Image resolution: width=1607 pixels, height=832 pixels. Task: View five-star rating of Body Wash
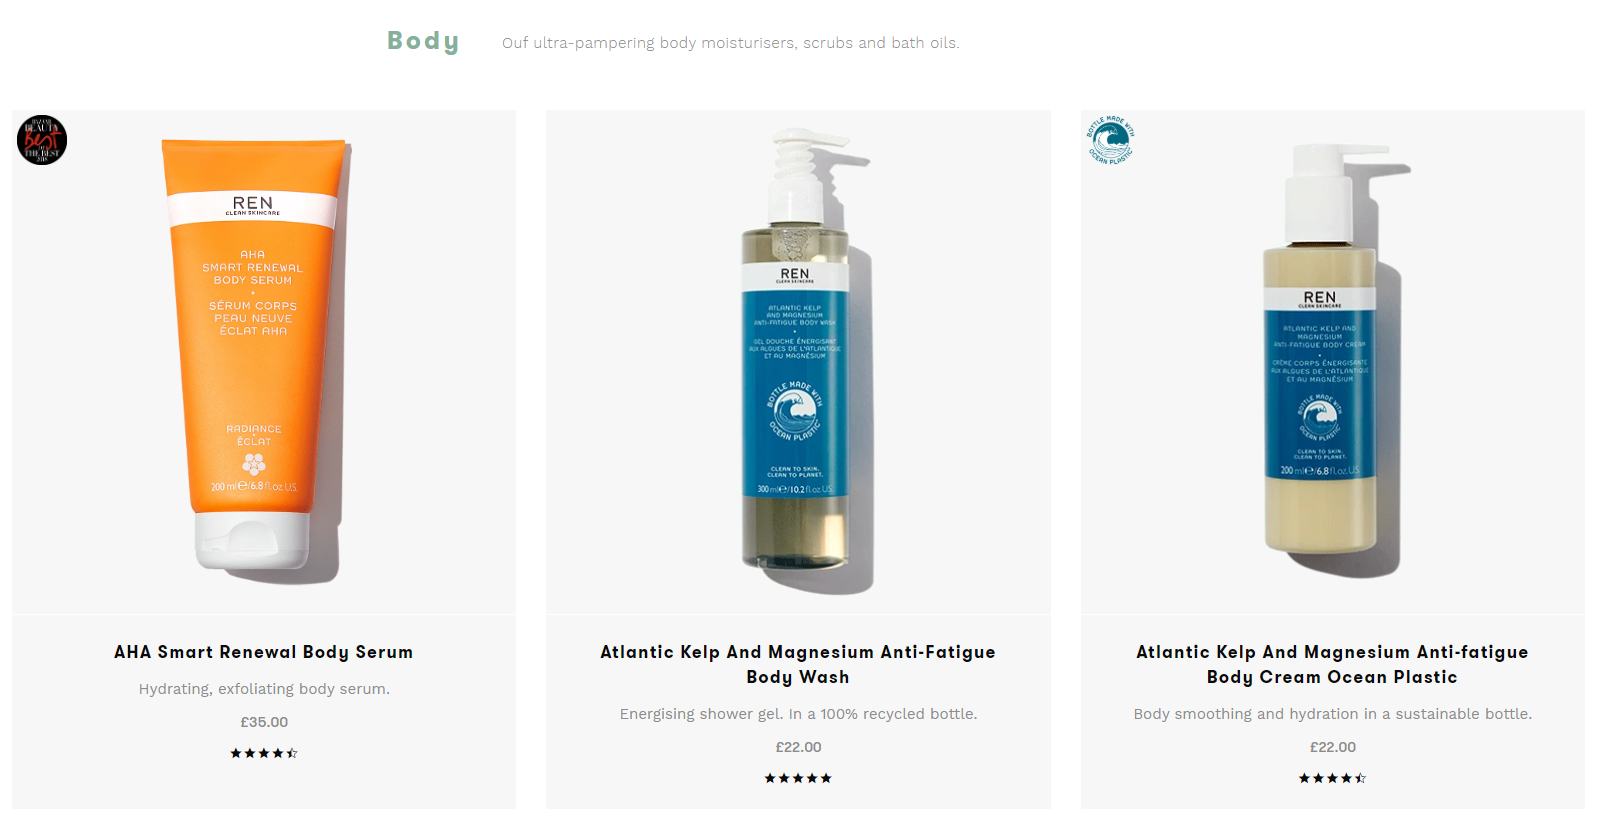798,778
